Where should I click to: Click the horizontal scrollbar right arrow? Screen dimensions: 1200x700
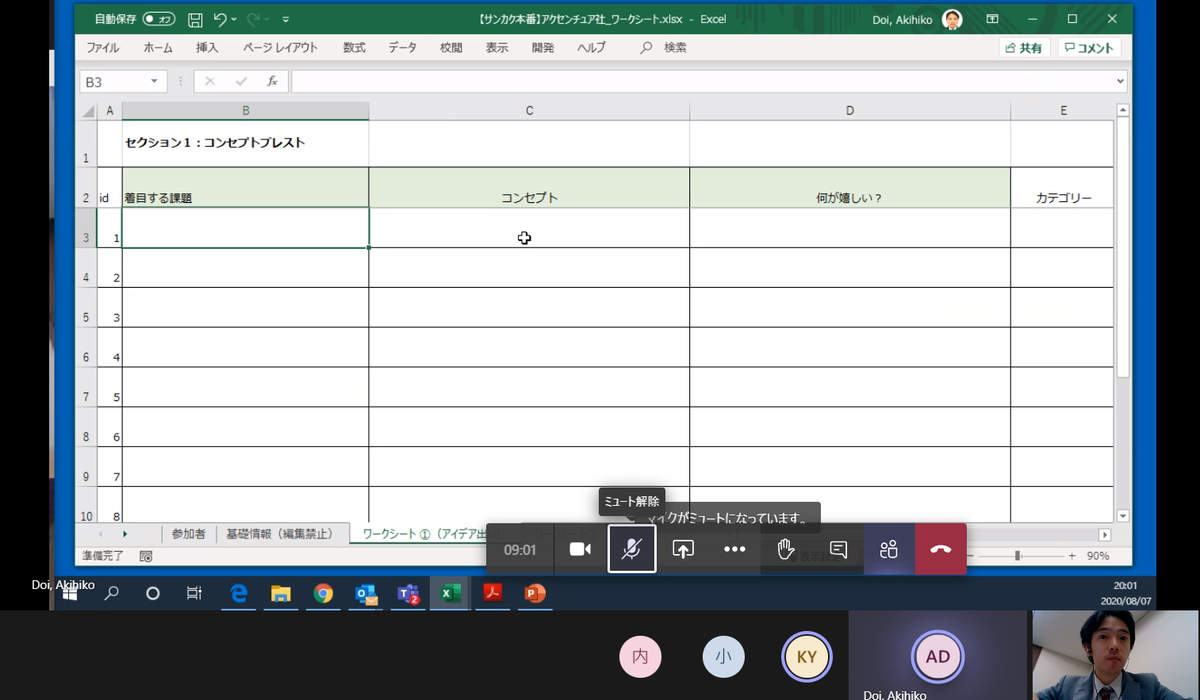[1105, 535]
